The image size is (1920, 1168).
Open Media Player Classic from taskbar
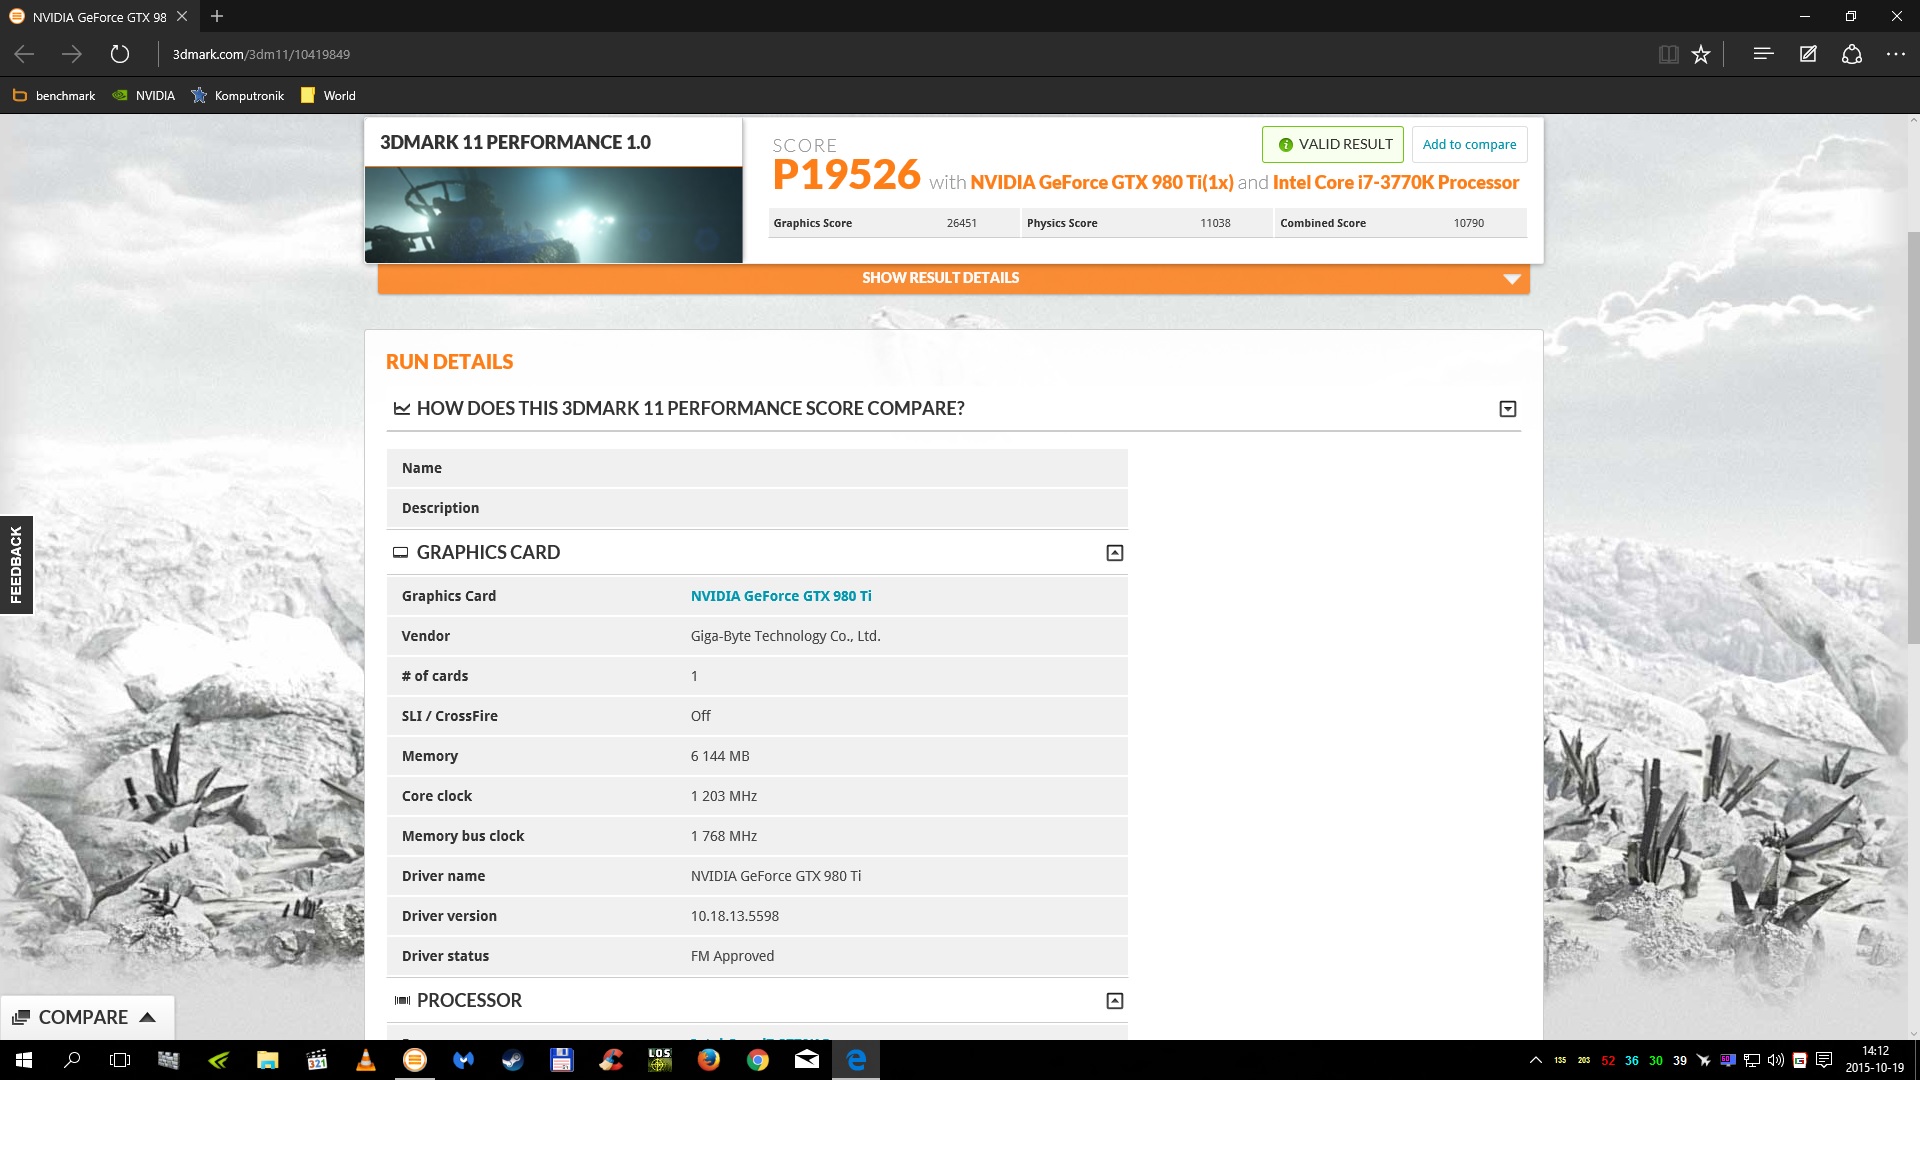pyautogui.click(x=316, y=1060)
